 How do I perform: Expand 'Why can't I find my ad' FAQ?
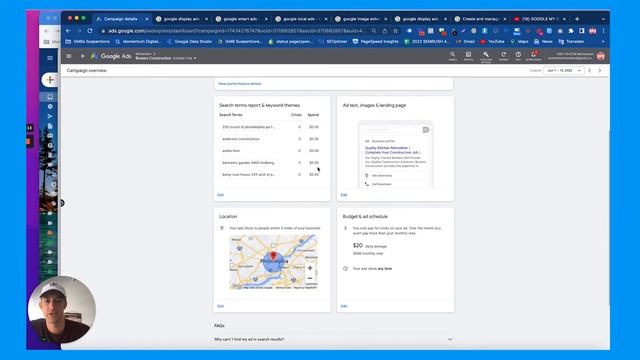tap(333, 339)
